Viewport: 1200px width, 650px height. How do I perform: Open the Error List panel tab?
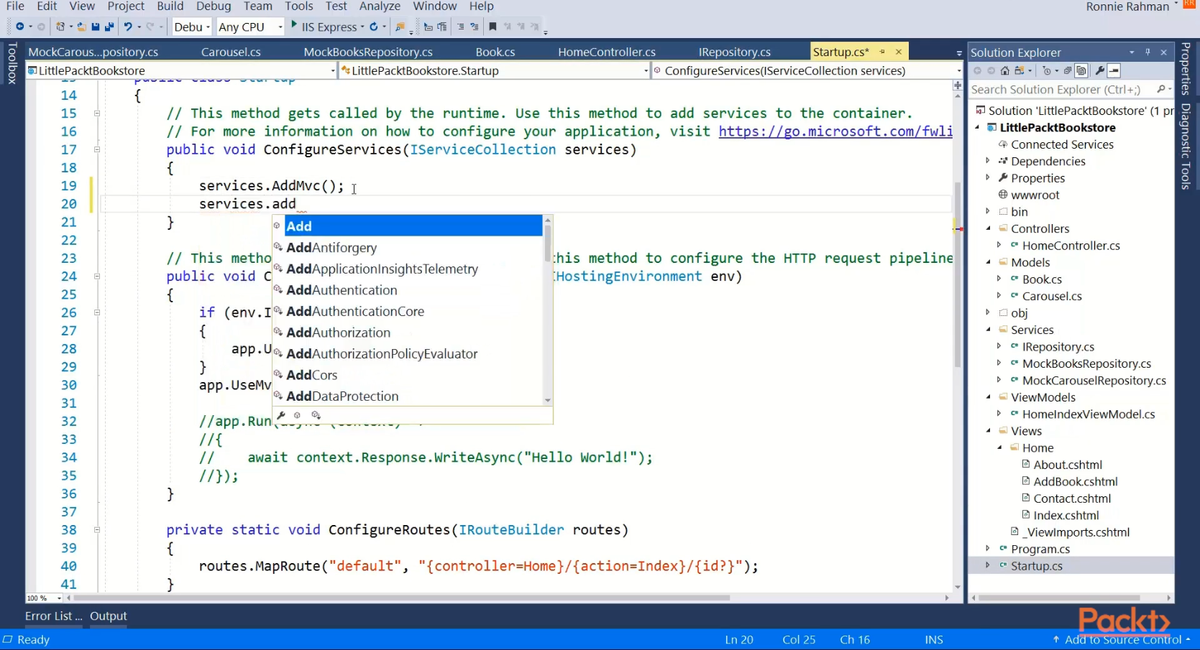coord(54,616)
